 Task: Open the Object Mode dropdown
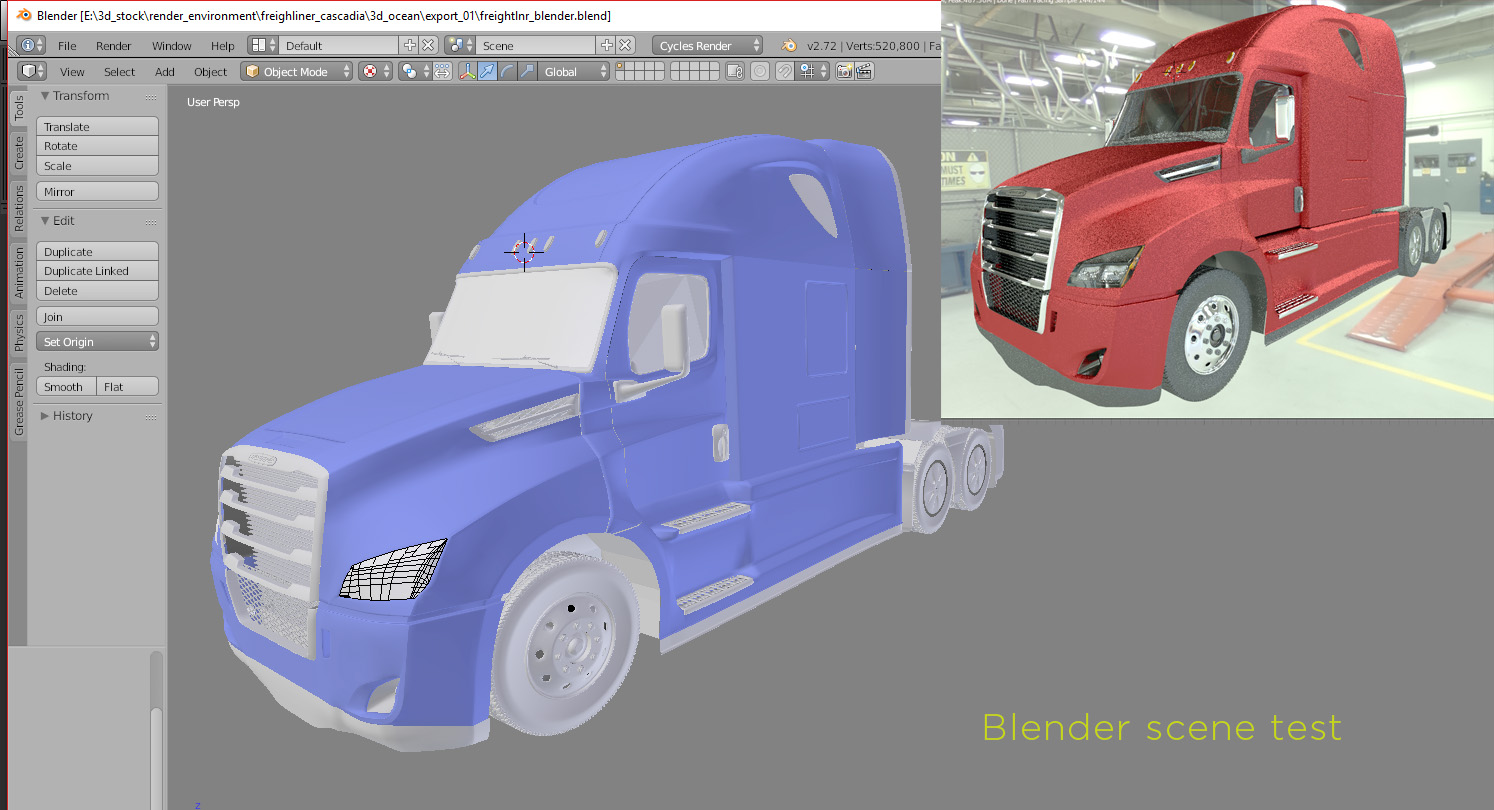(297, 72)
